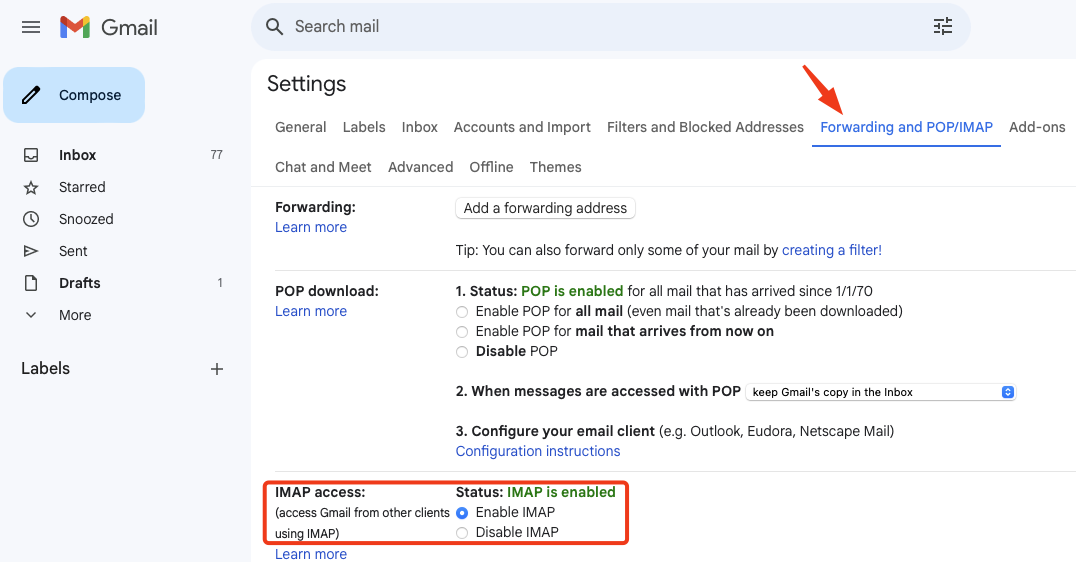
Task: Open the keep Gmail's copy dropdown
Action: click(880, 392)
